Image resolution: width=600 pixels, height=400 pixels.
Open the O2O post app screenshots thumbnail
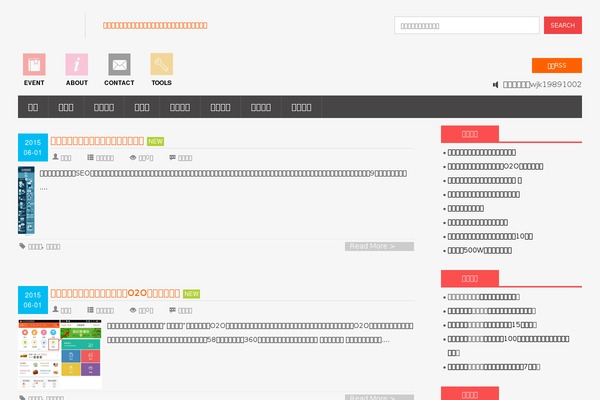60,354
